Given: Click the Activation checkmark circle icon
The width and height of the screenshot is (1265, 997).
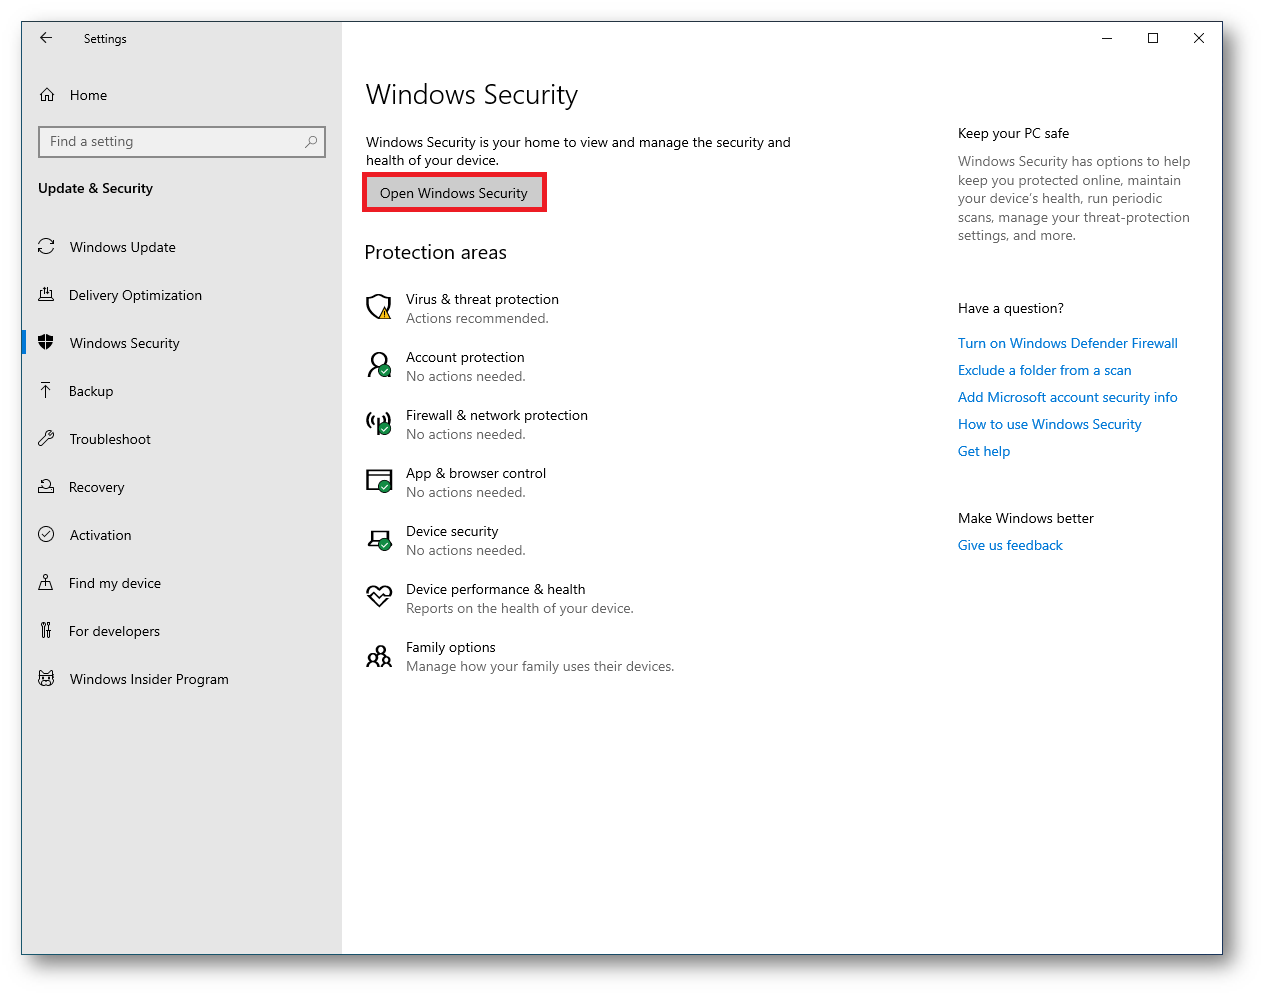Looking at the screenshot, I should (x=46, y=534).
